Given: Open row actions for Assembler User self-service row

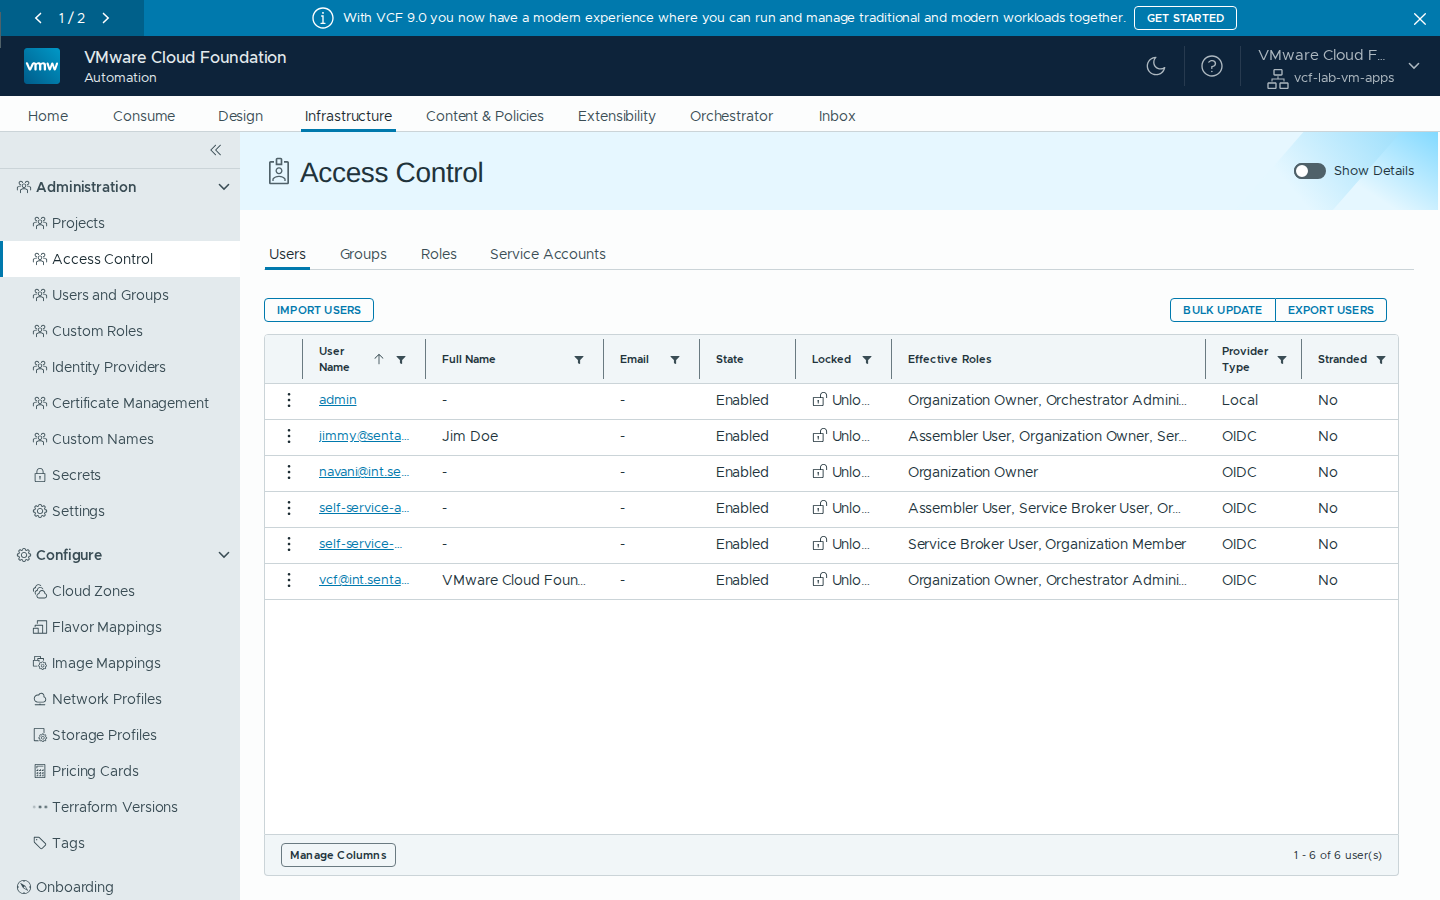Looking at the screenshot, I should (289, 508).
